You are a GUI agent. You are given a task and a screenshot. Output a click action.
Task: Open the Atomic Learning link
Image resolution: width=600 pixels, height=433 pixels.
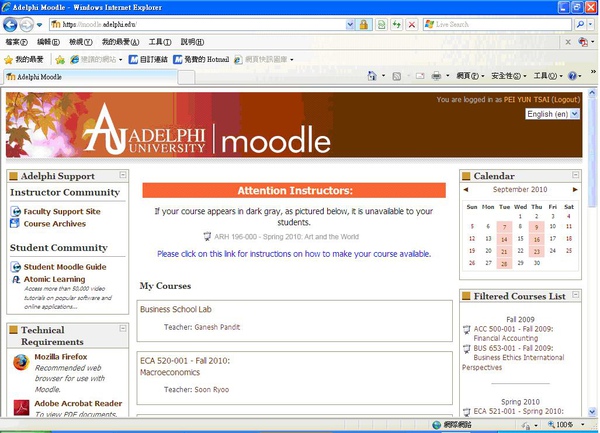point(54,279)
